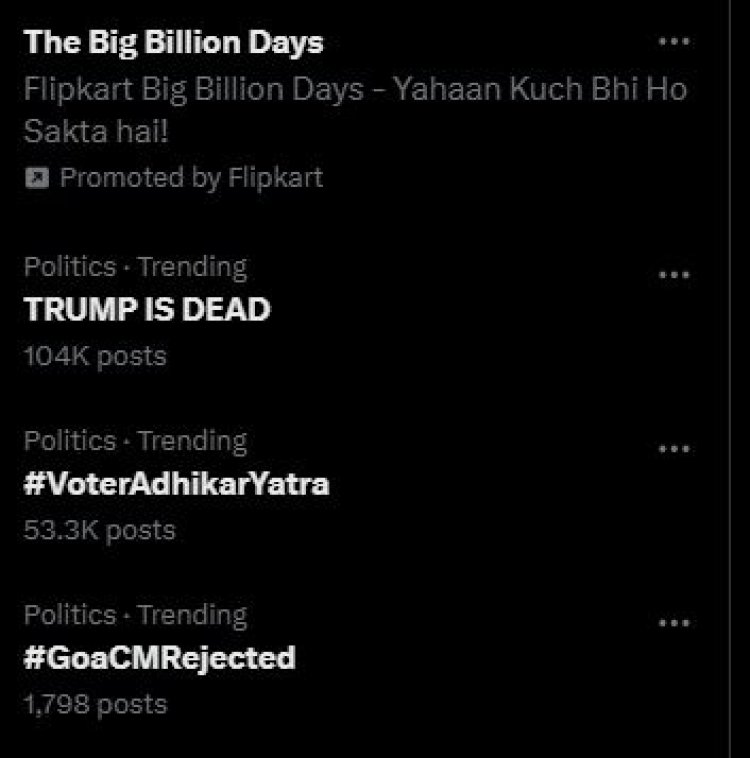Screen dimensions: 750x758
Task: Click the 1,798 posts count
Action: tap(95, 704)
